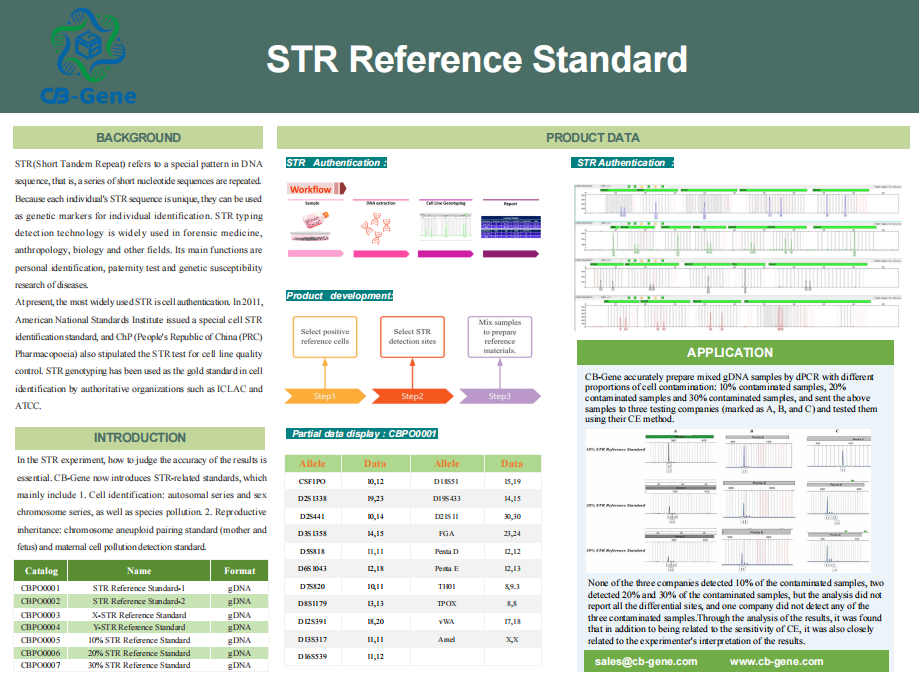
Task: Click the orange Step1 arrow
Action: 326,396
